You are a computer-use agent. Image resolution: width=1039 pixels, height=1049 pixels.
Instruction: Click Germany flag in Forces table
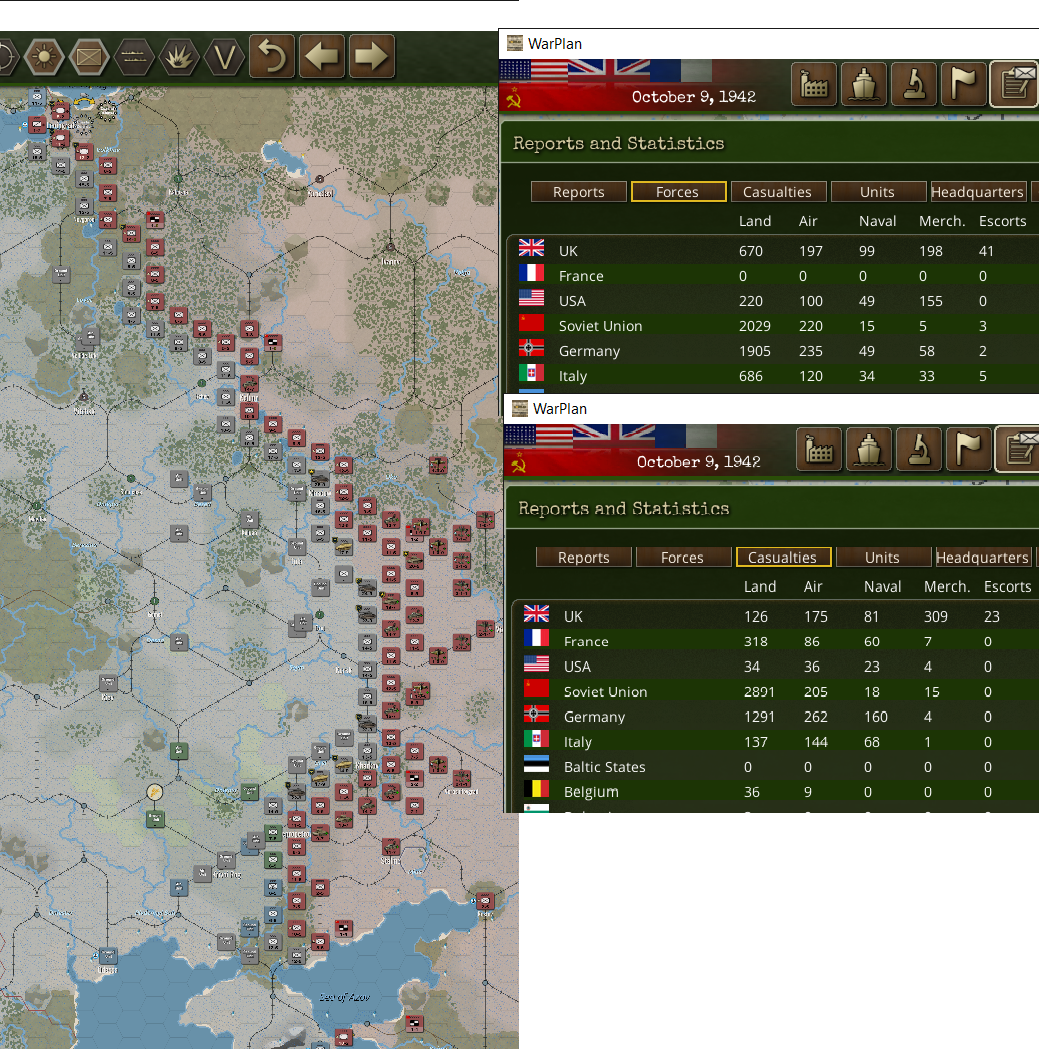(x=531, y=348)
